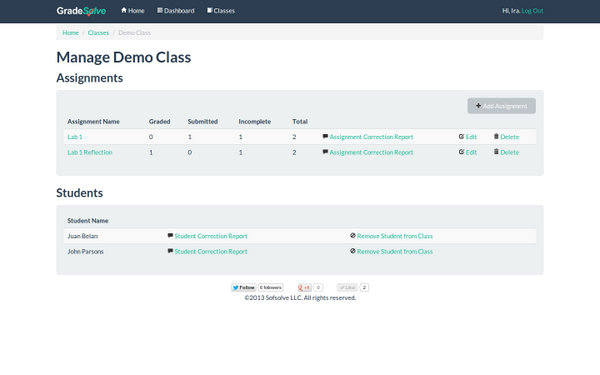Click the Demo Class breadcrumb text
The height and width of the screenshot is (375, 600).
(134, 33)
